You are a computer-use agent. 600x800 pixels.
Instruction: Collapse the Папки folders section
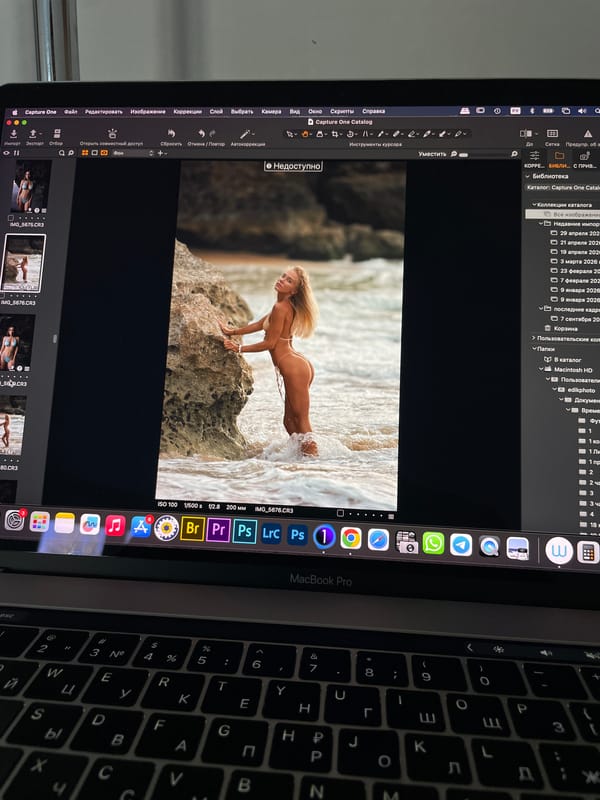pos(534,348)
